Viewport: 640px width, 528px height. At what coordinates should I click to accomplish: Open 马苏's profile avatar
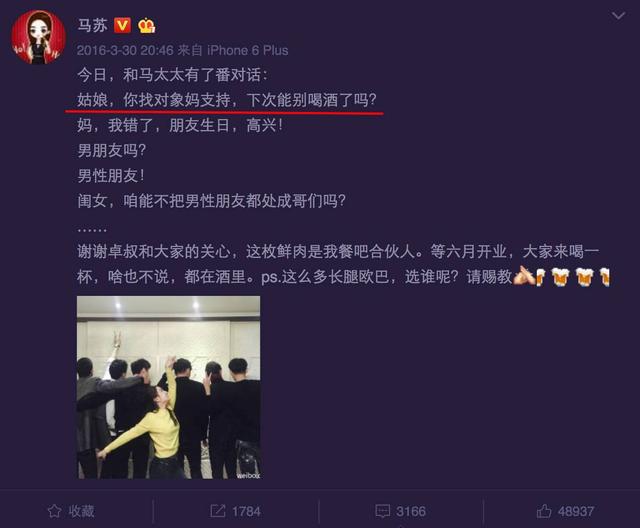pos(38,37)
